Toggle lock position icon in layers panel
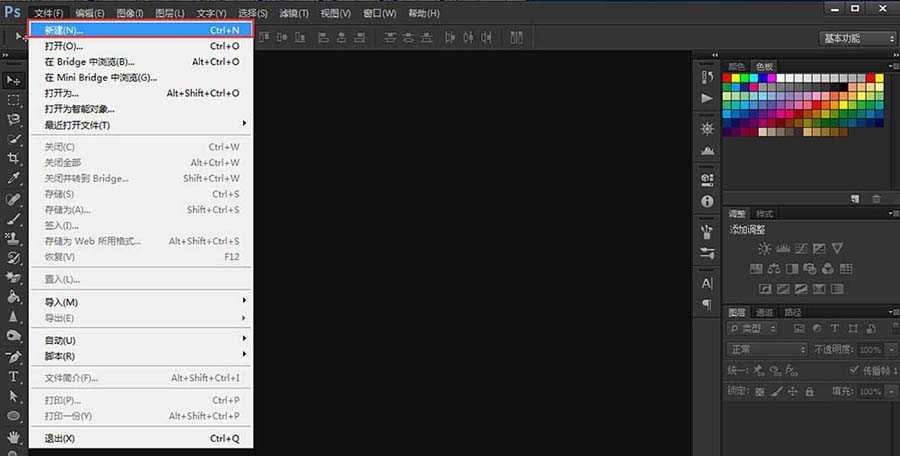The height and width of the screenshot is (456, 900). coord(791,391)
